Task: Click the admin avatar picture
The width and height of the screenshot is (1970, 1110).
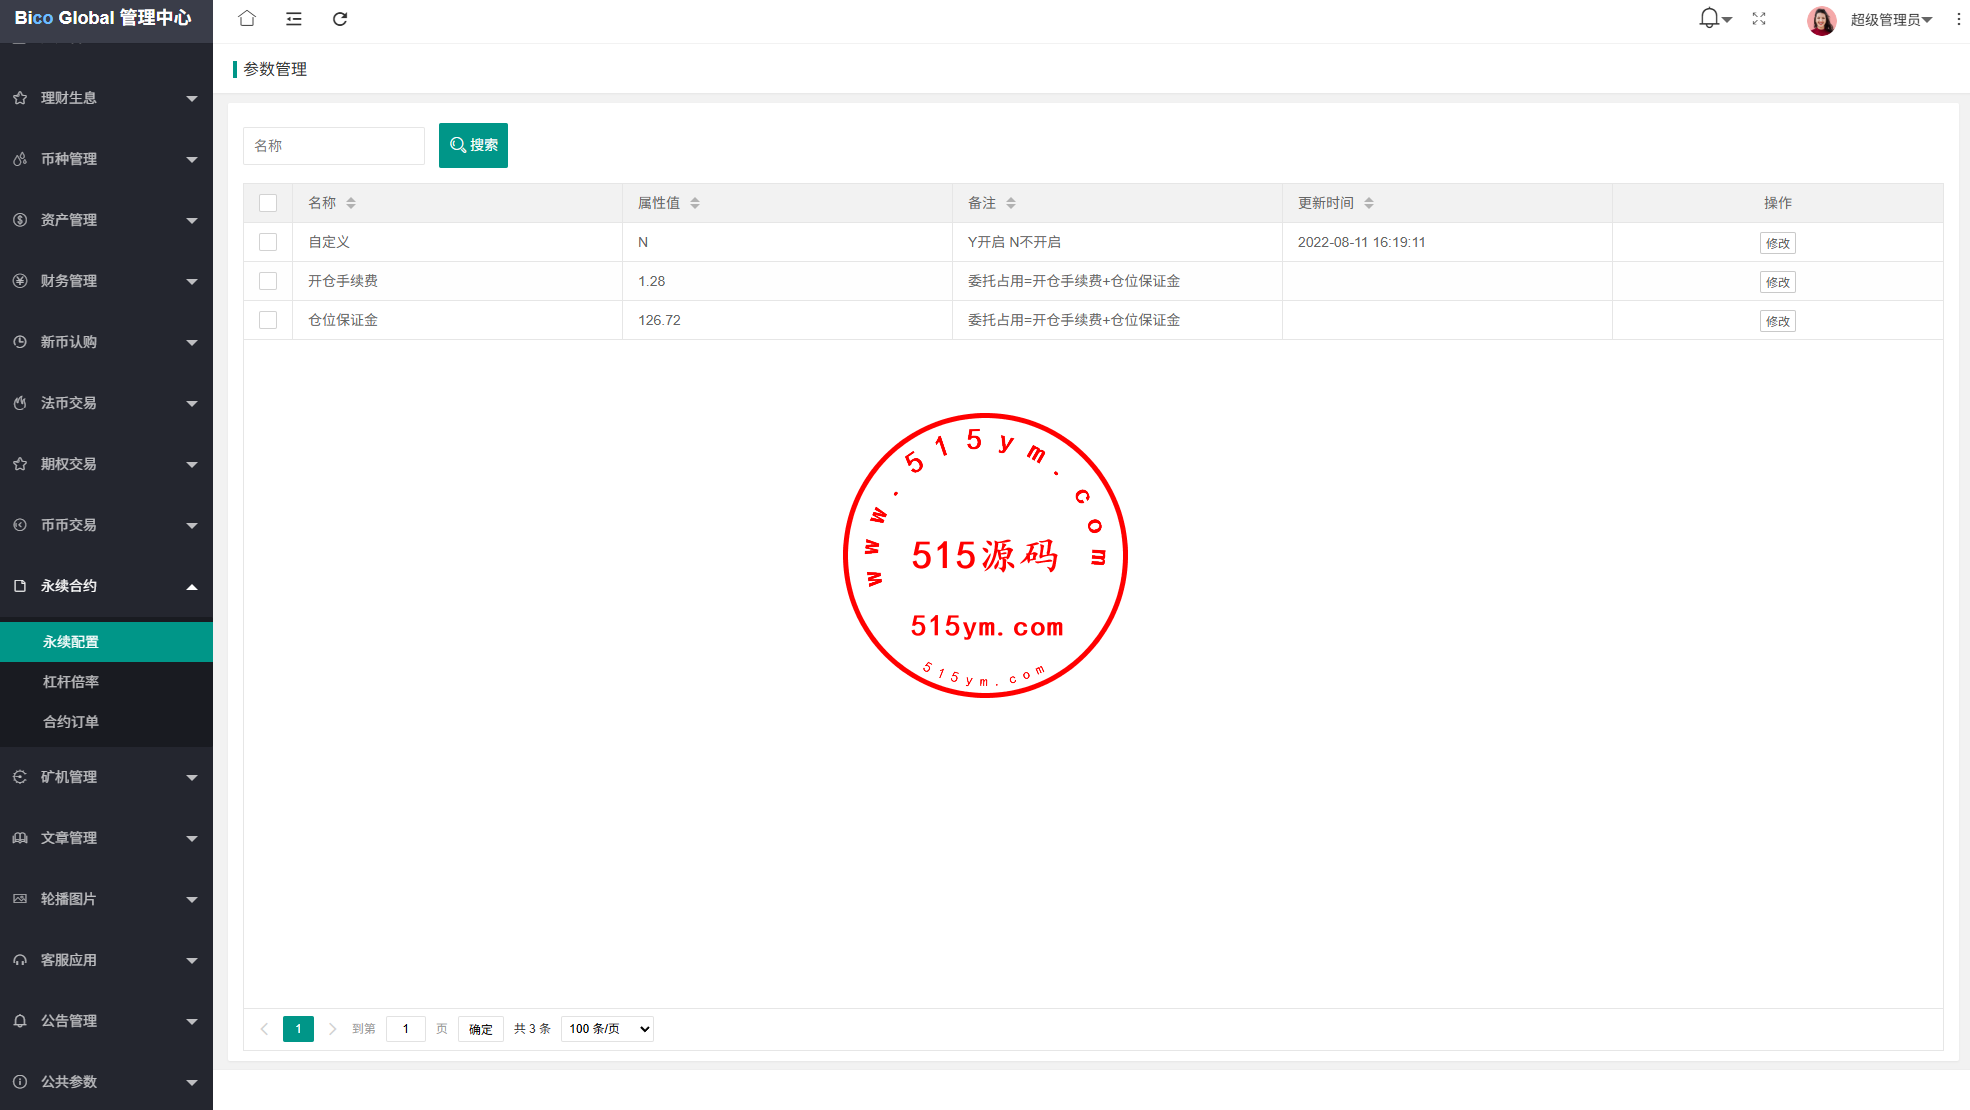Action: click(x=1821, y=19)
